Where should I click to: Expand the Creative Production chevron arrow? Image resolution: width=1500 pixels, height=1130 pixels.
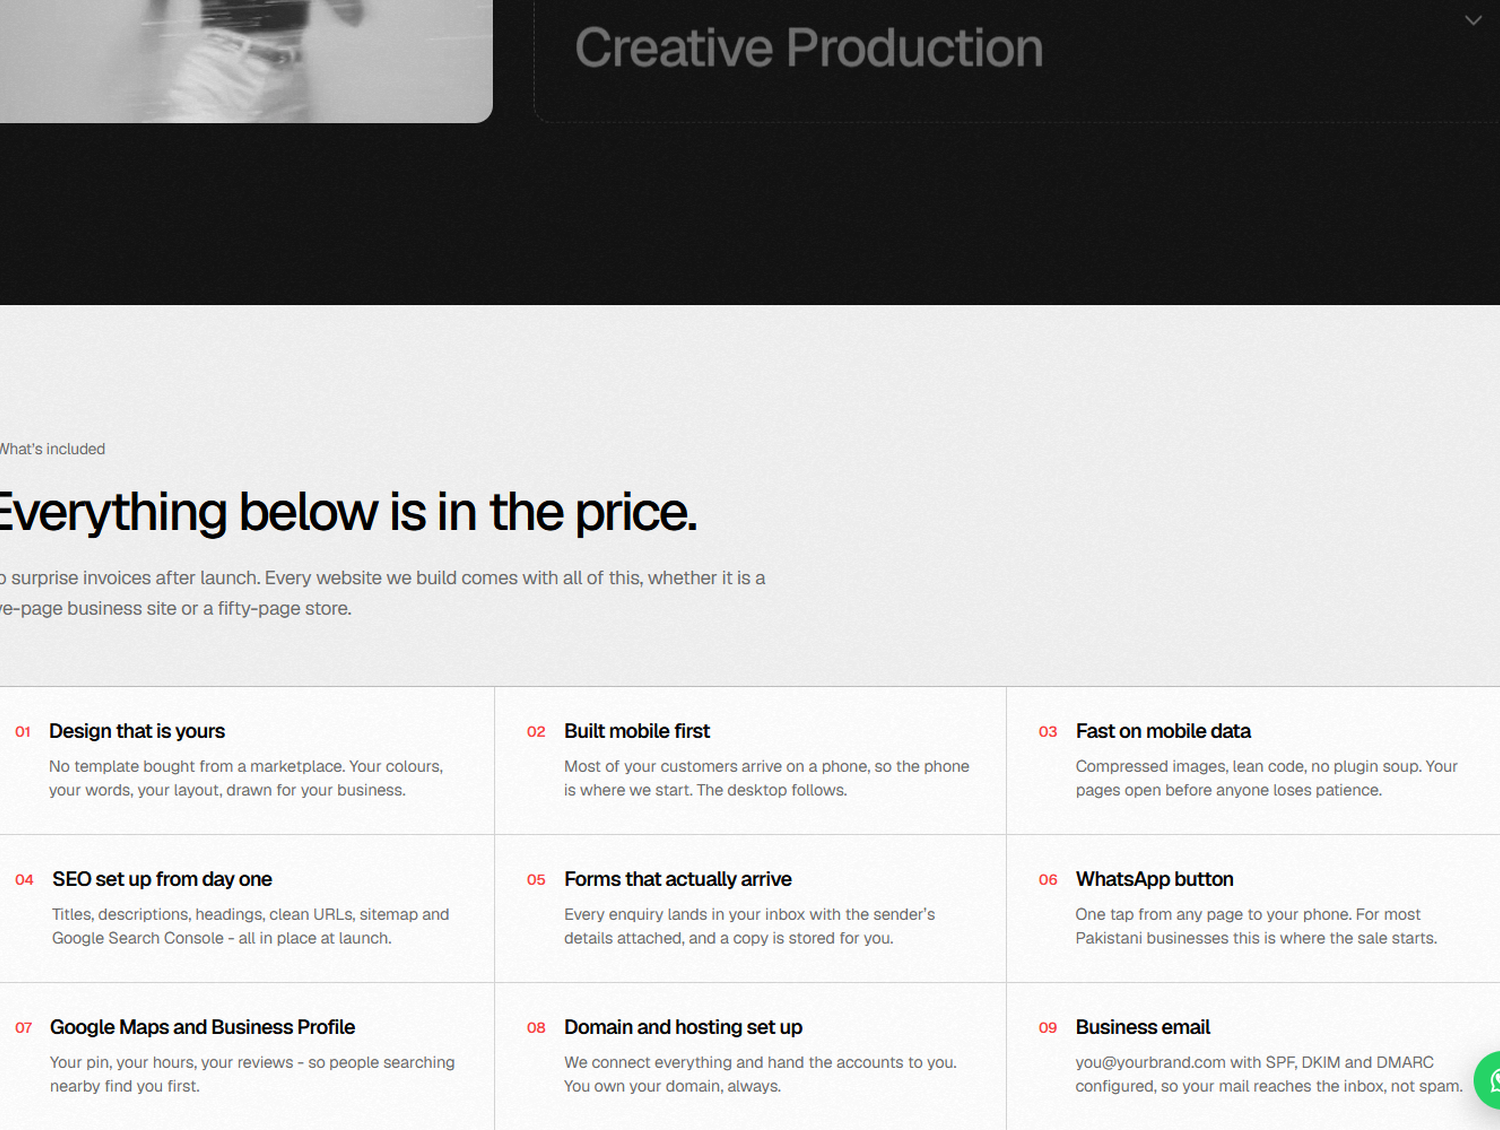coord(1473,20)
